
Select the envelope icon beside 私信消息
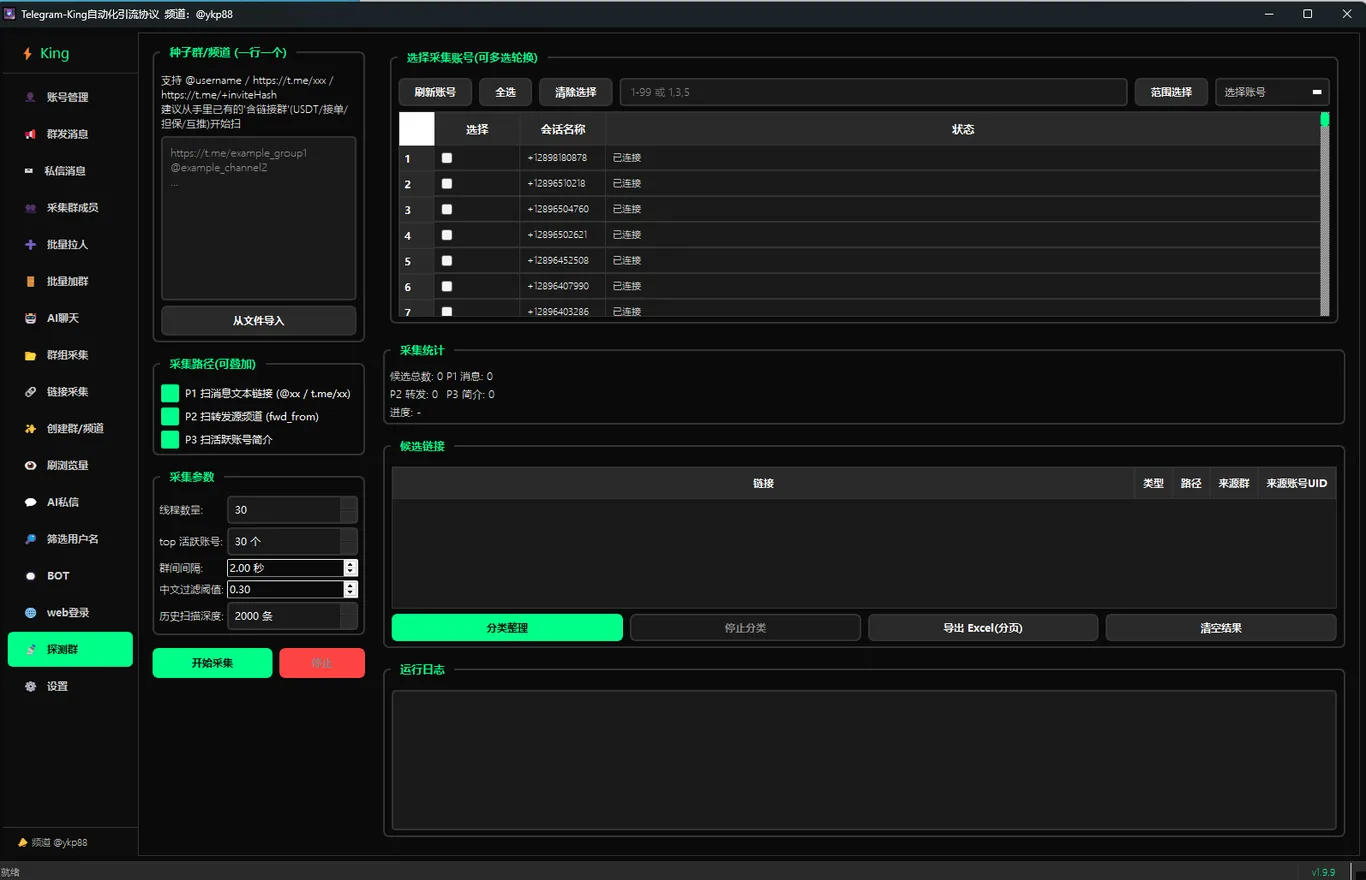pos(29,171)
